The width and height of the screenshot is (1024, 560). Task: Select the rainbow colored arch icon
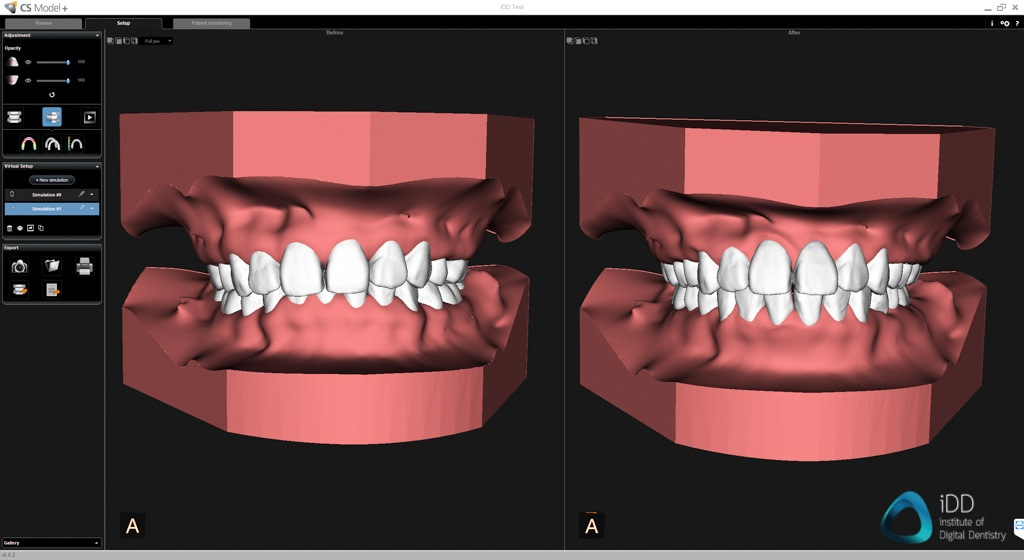pyautogui.click(x=29, y=144)
